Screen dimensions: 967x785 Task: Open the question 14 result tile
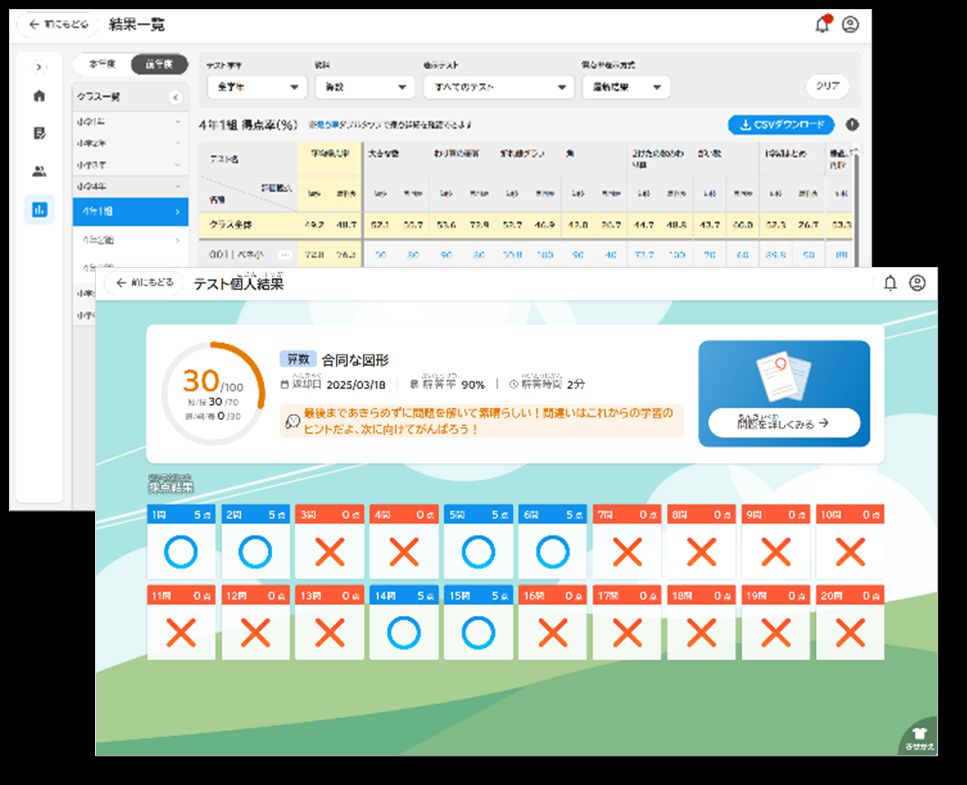coord(403,623)
